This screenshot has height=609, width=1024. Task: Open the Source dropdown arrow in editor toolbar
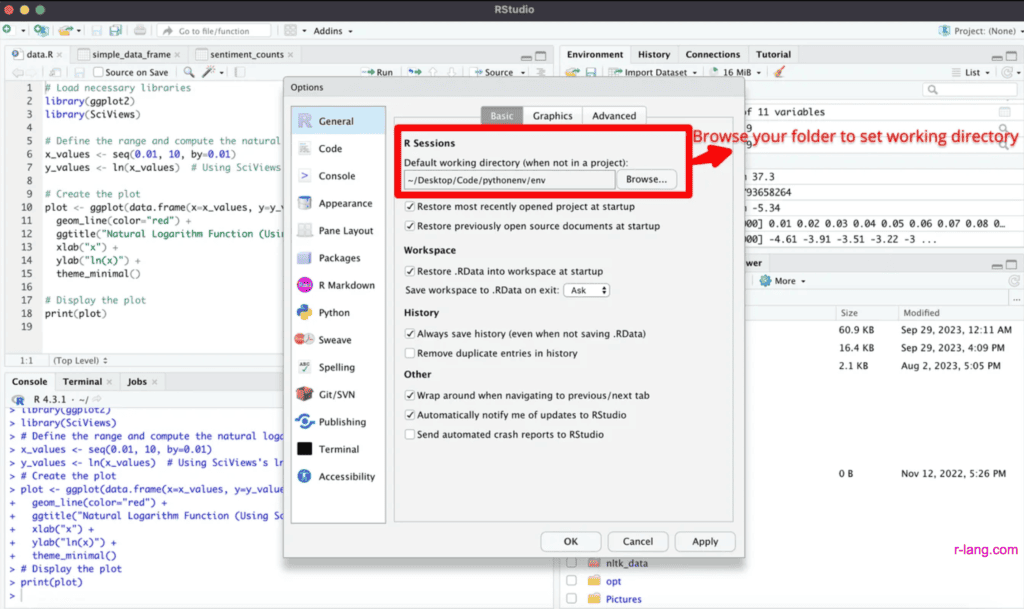coord(523,72)
